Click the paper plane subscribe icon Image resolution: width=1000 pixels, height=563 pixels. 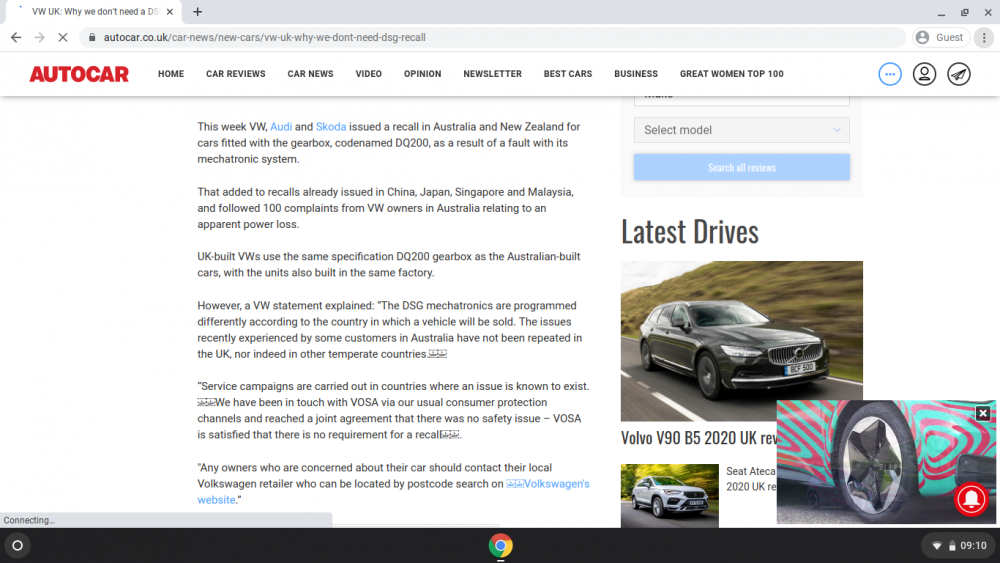pos(959,74)
